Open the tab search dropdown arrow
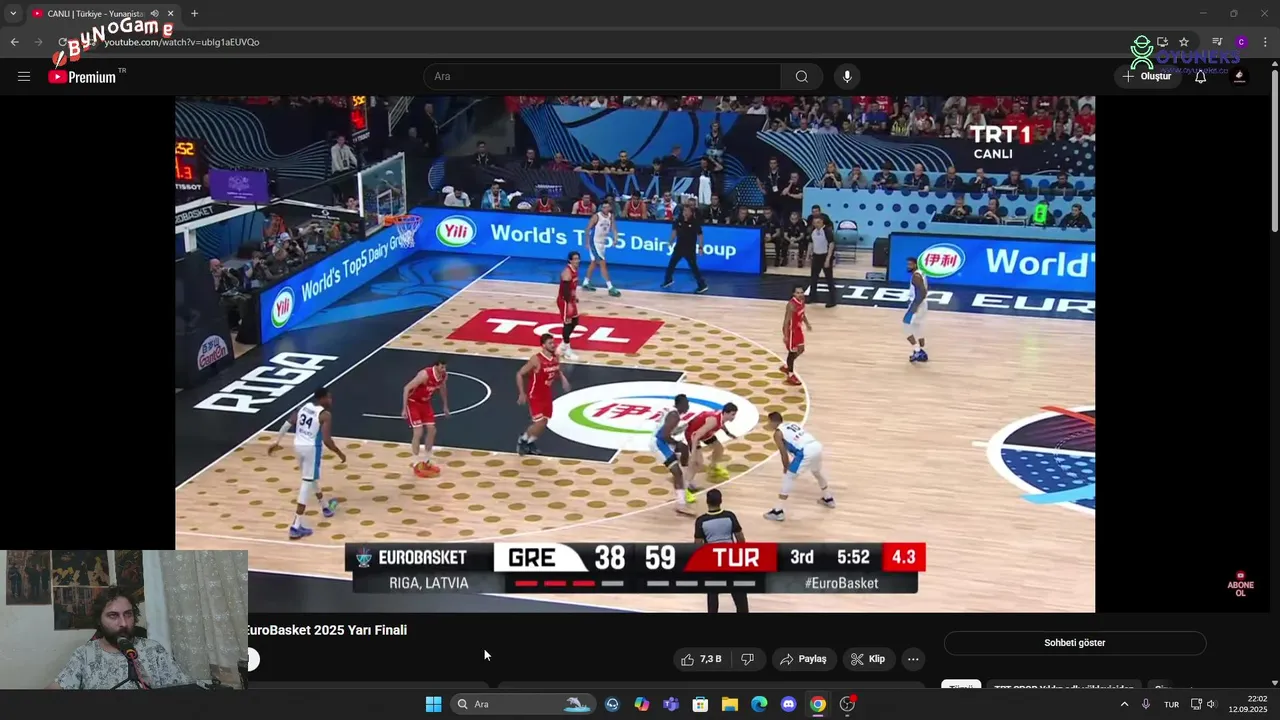The height and width of the screenshot is (720, 1280). pos(13,14)
